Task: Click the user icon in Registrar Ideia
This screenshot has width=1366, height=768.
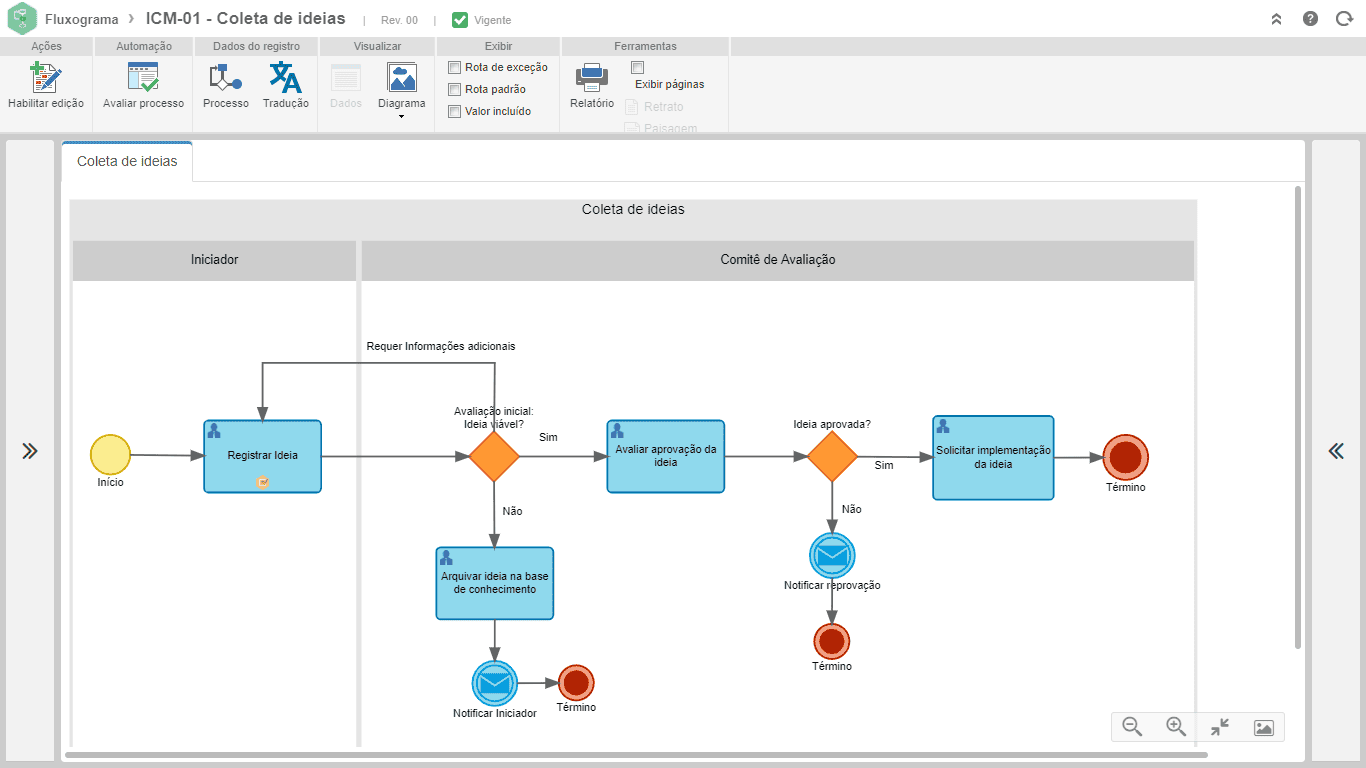Action: pos(213,431)
